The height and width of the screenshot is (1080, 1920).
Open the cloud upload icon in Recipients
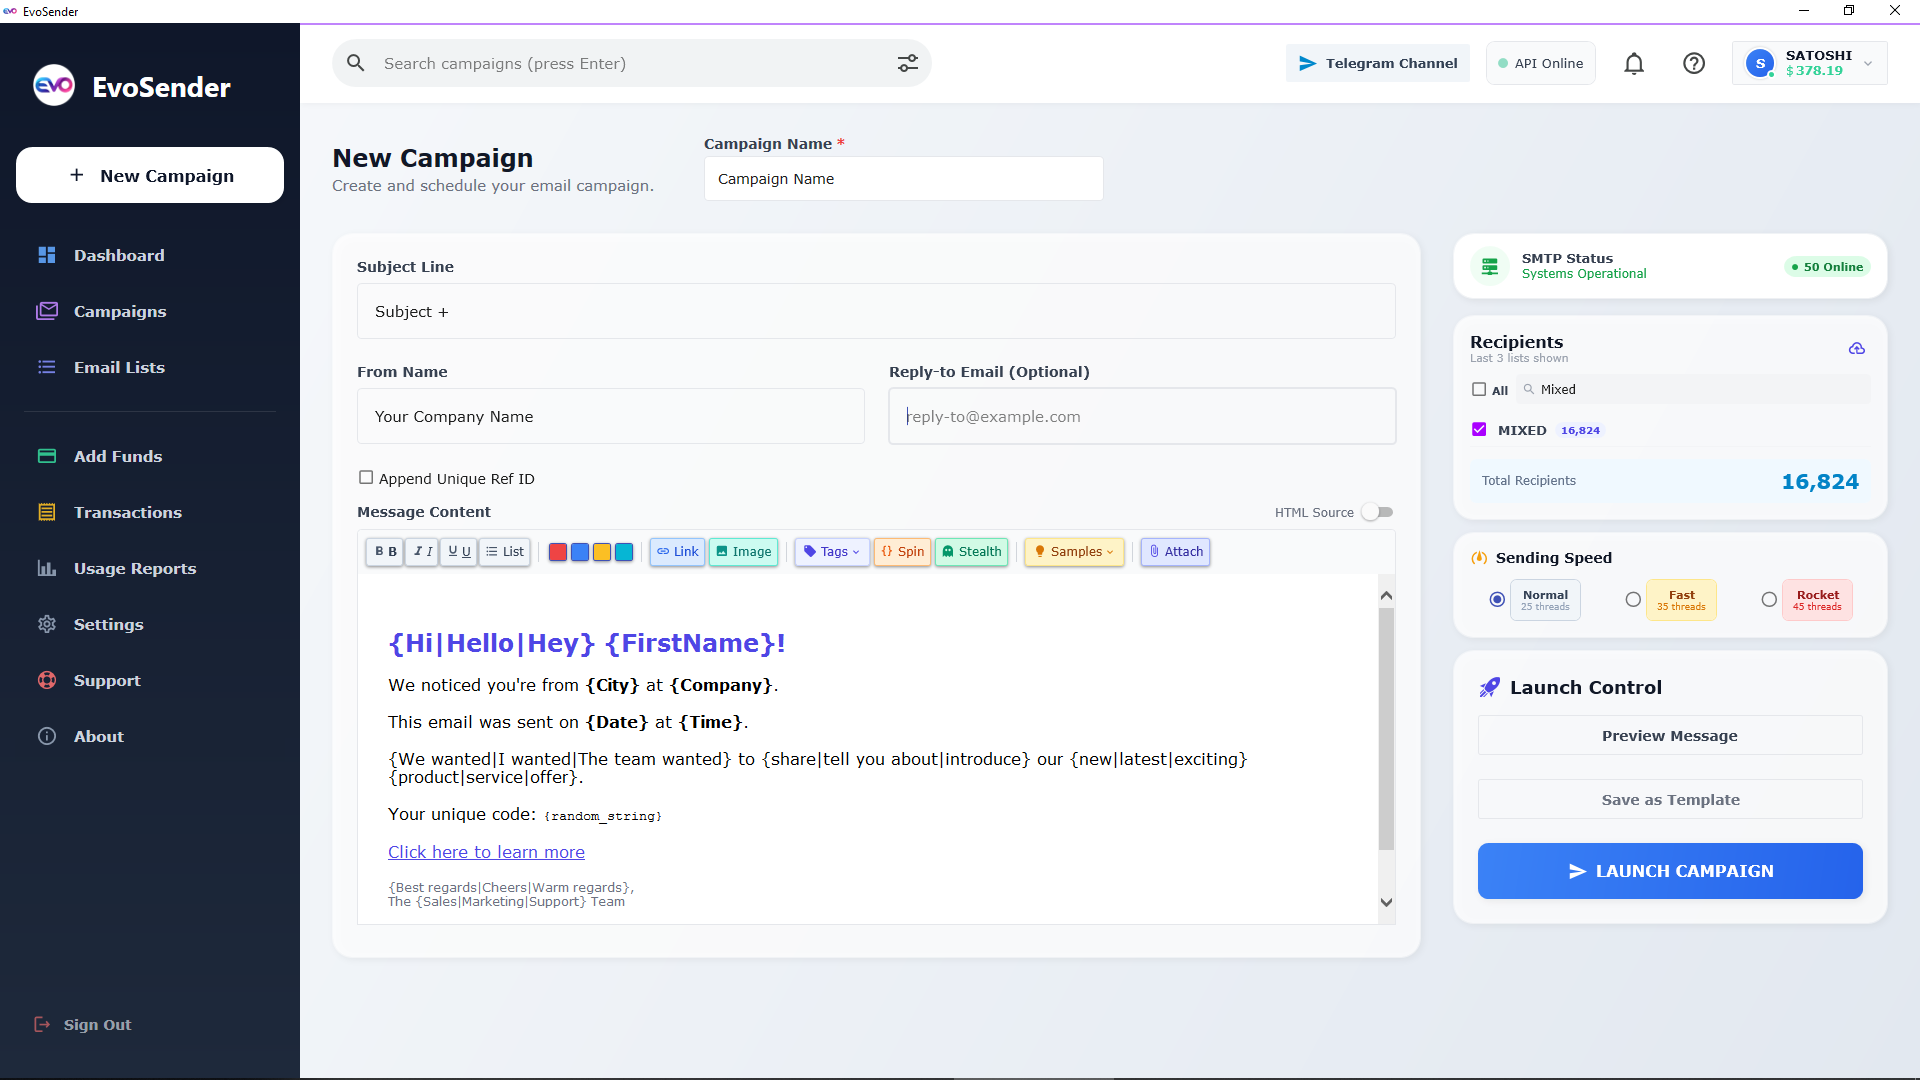1857,348
